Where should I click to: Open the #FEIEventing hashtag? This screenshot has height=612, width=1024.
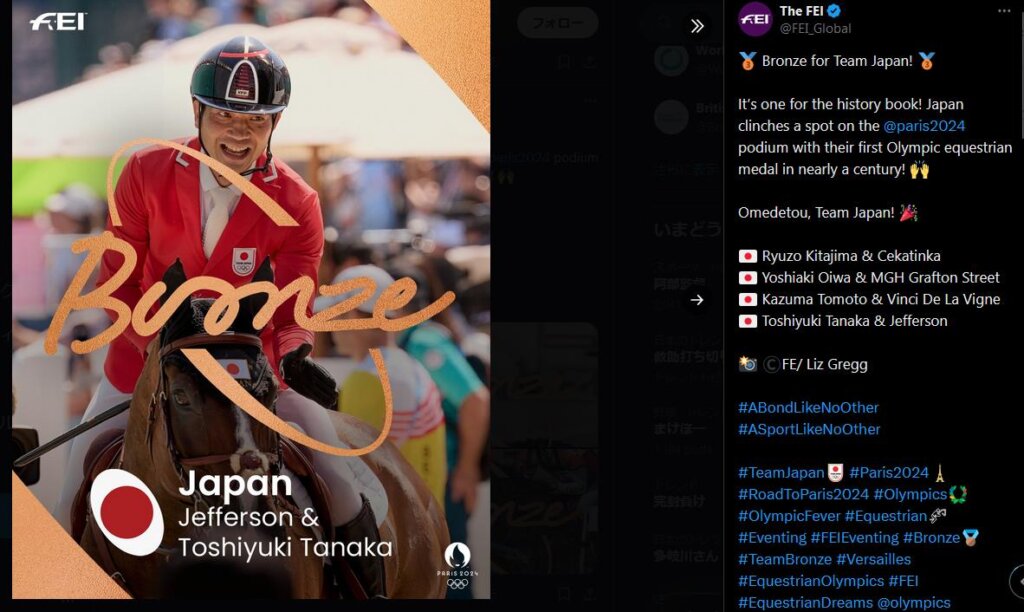[x=854, y=538]
